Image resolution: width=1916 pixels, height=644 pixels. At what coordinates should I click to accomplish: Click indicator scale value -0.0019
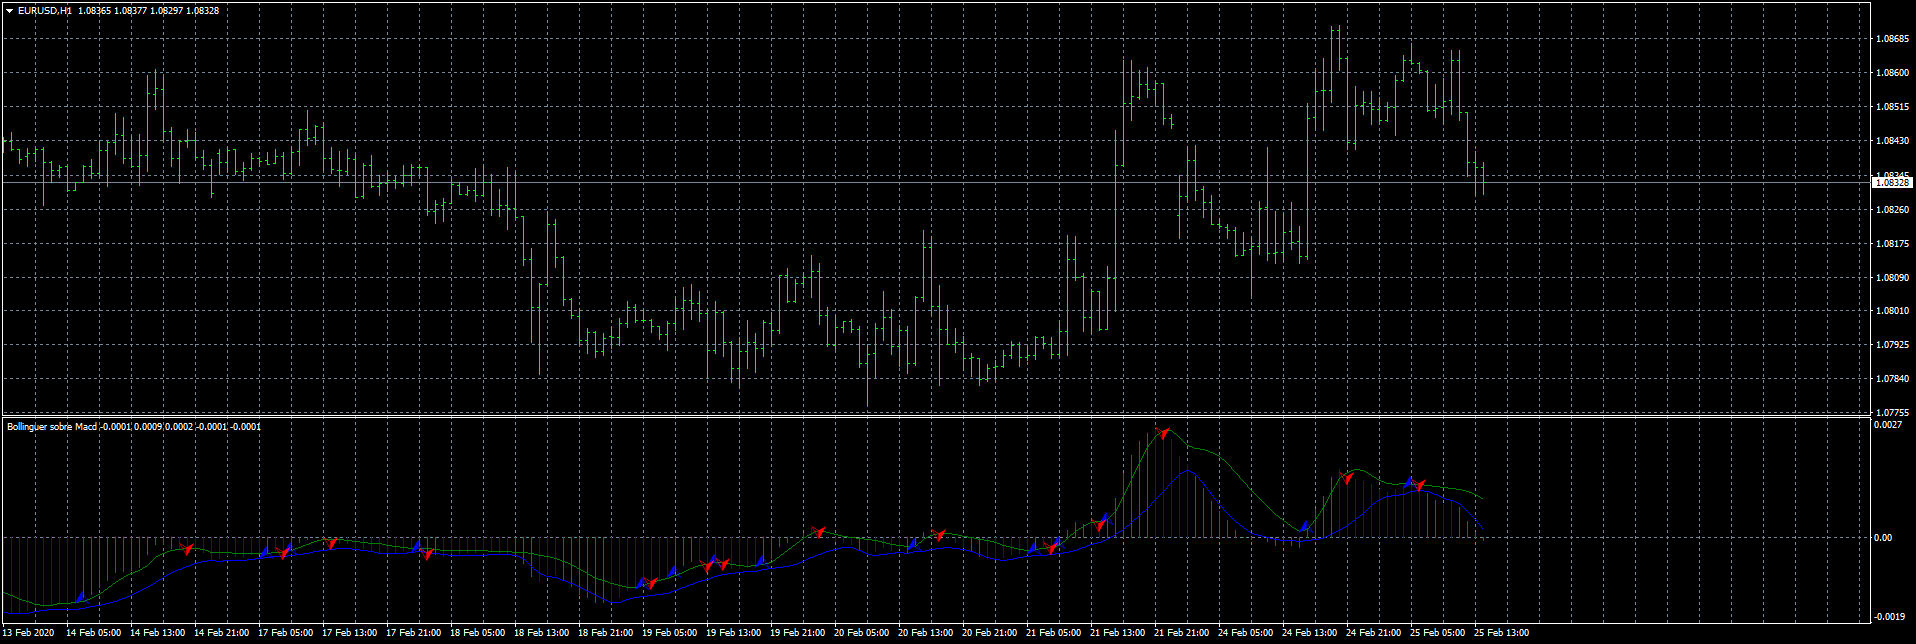tap(1888, 616)
